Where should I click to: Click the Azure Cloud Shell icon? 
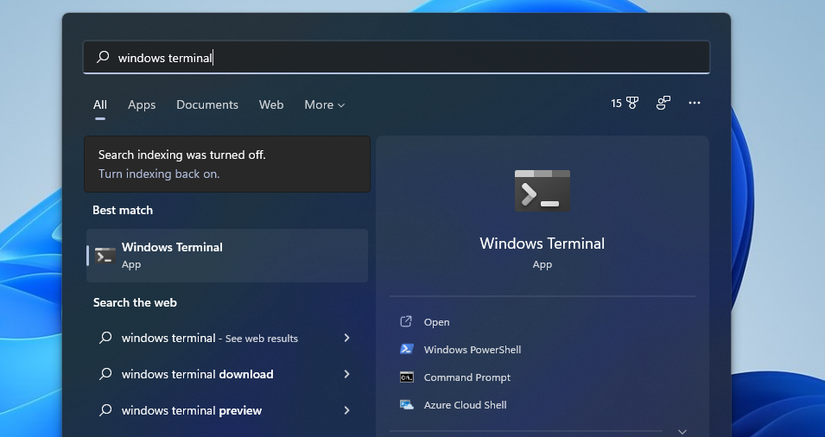(x=406, y=405)
